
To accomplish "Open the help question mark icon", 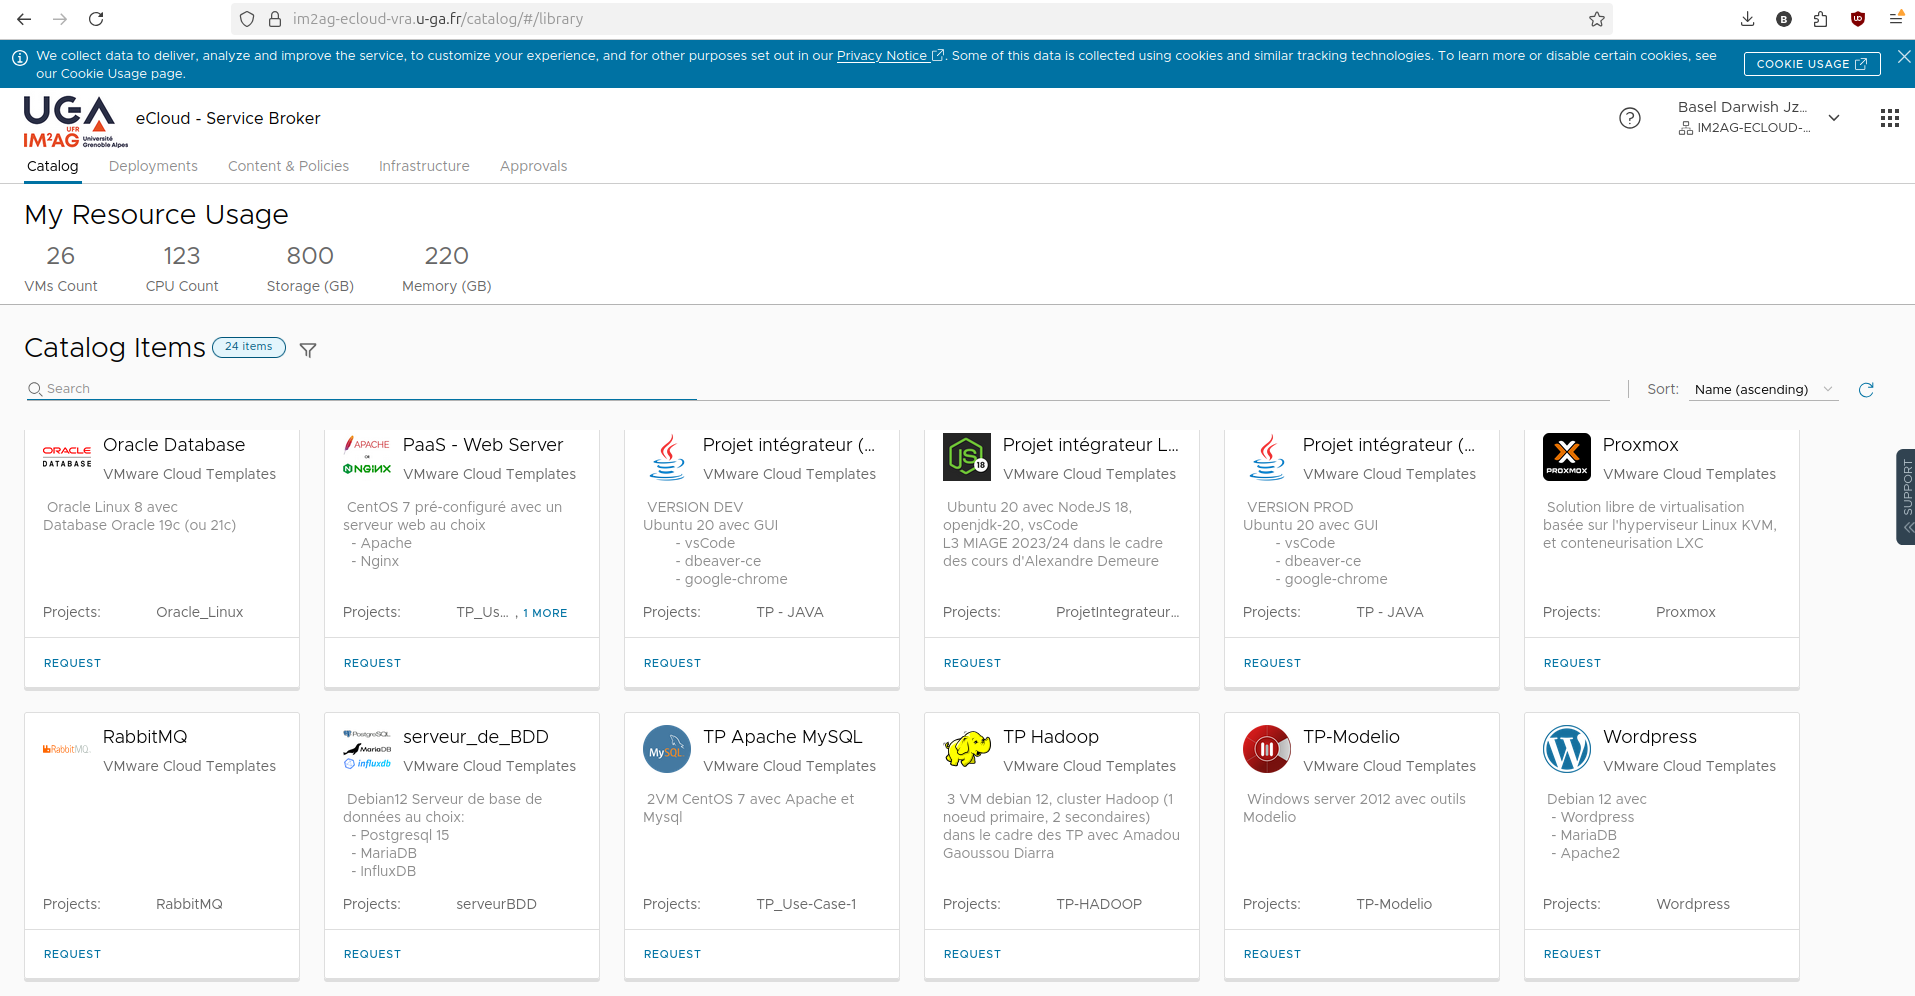I will [1630, 118].
